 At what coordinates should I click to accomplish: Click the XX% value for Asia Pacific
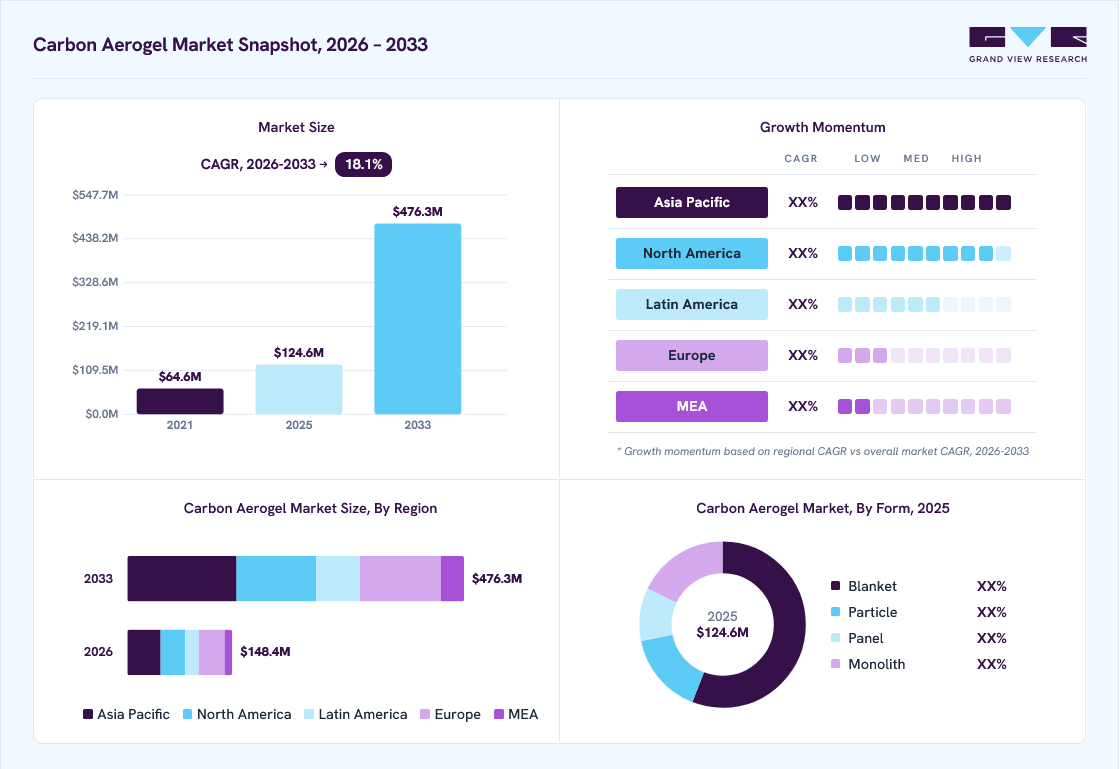click(803, 203)
